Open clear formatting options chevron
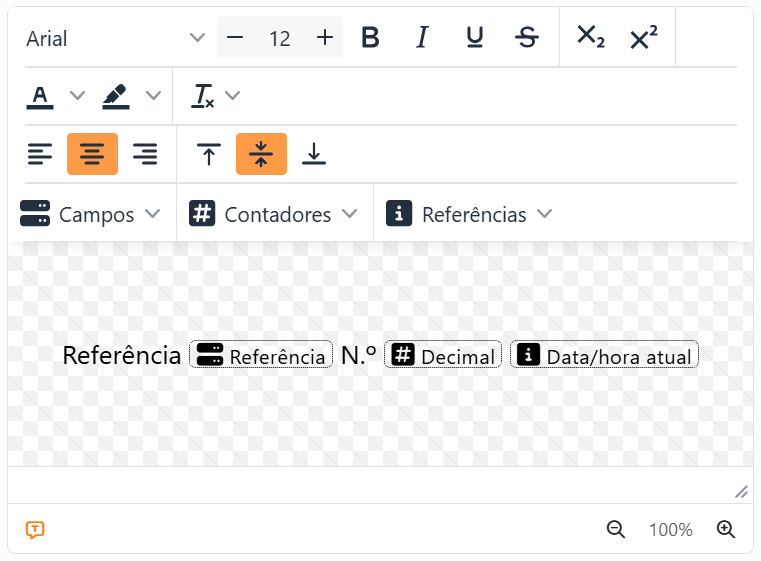The height and width of the screenshot is (561, 761). click(232, 96)
